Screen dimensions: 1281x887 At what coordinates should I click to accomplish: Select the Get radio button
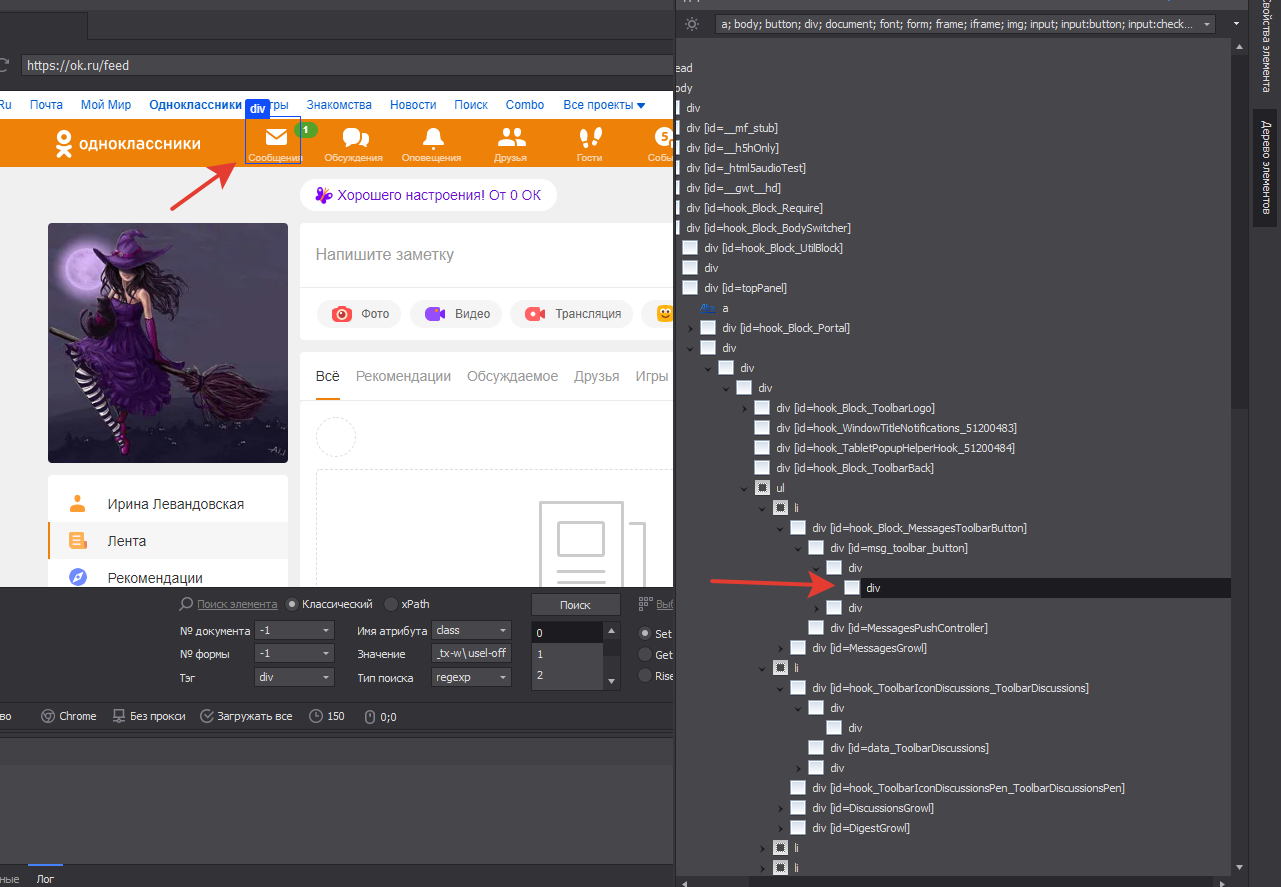pos(645,654)
